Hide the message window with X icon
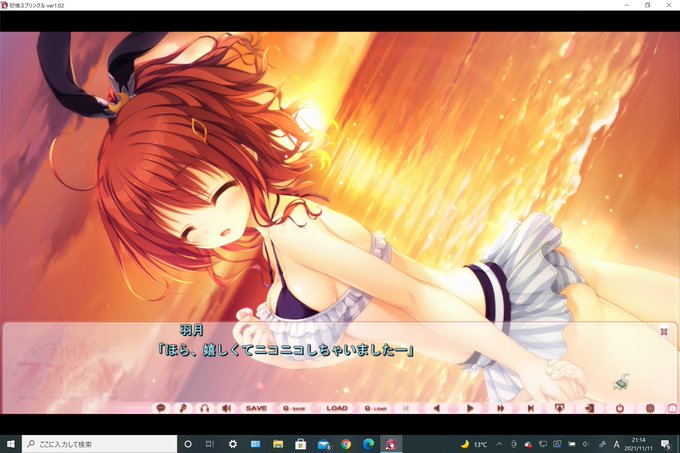 pos(664,332)
